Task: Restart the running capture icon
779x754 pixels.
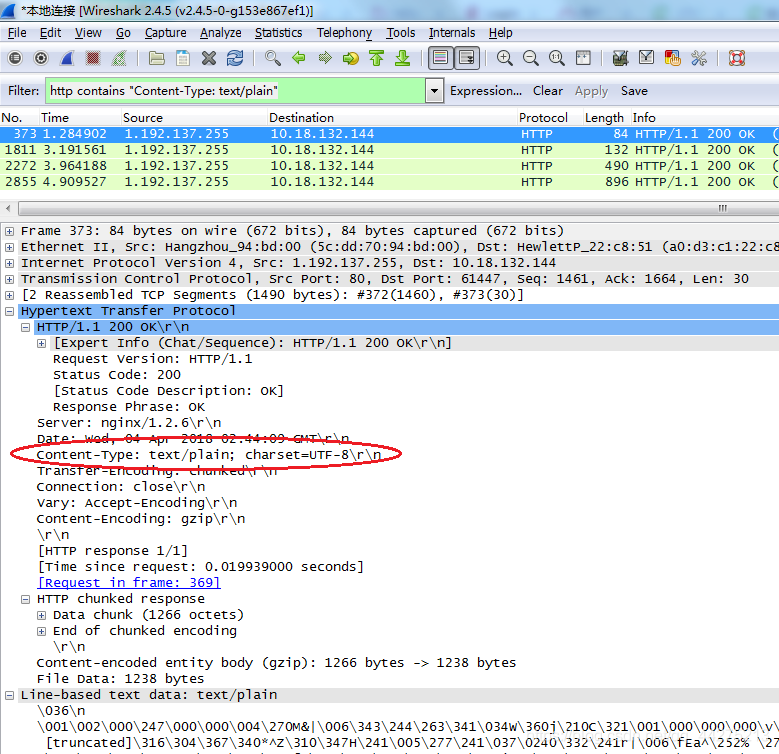Action: [x=119, y=58]
